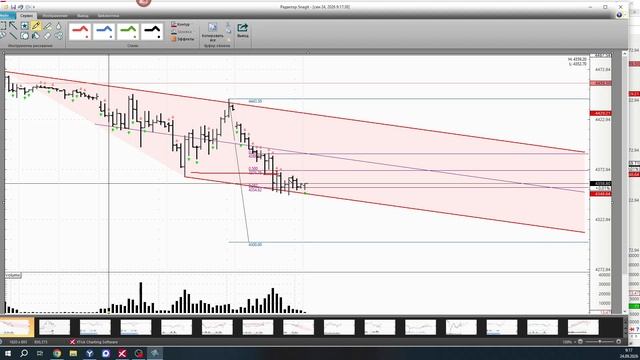Select the Blur droplet tool
Image resolution: width=640 pixels, height=360 pixels.
[x=59, y=26]
